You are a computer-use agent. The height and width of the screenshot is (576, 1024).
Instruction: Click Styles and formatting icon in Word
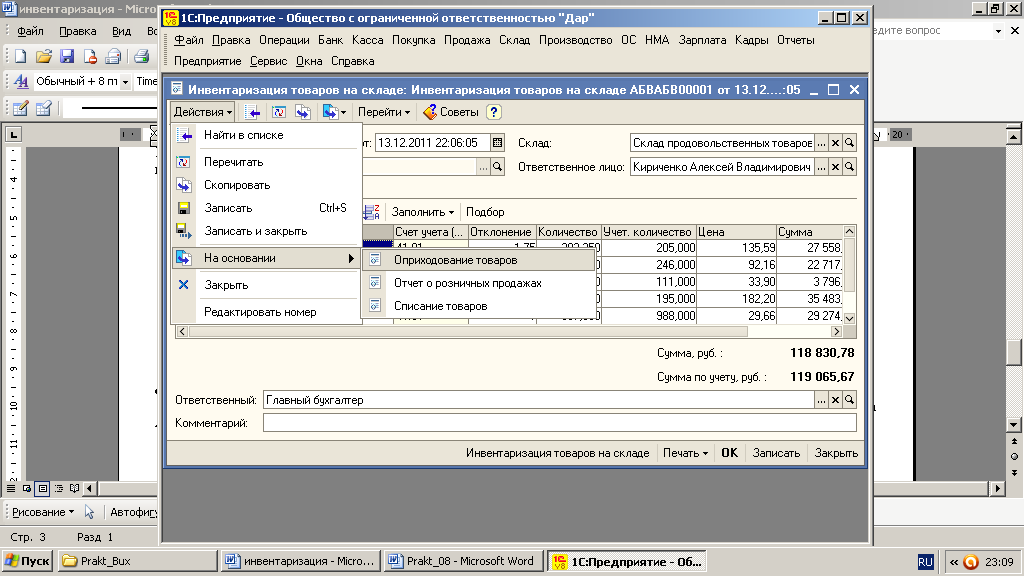(22, 82)
